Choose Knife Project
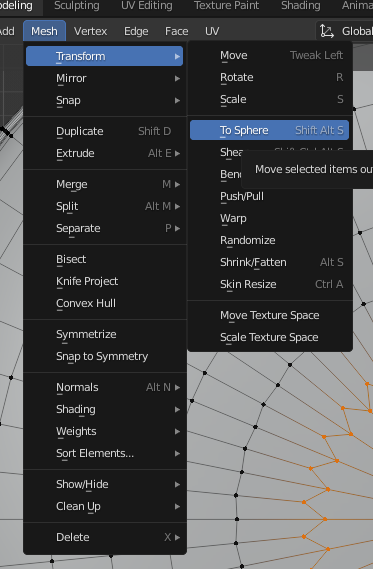This screenshot has height=569, width=373. pos(104,281)
